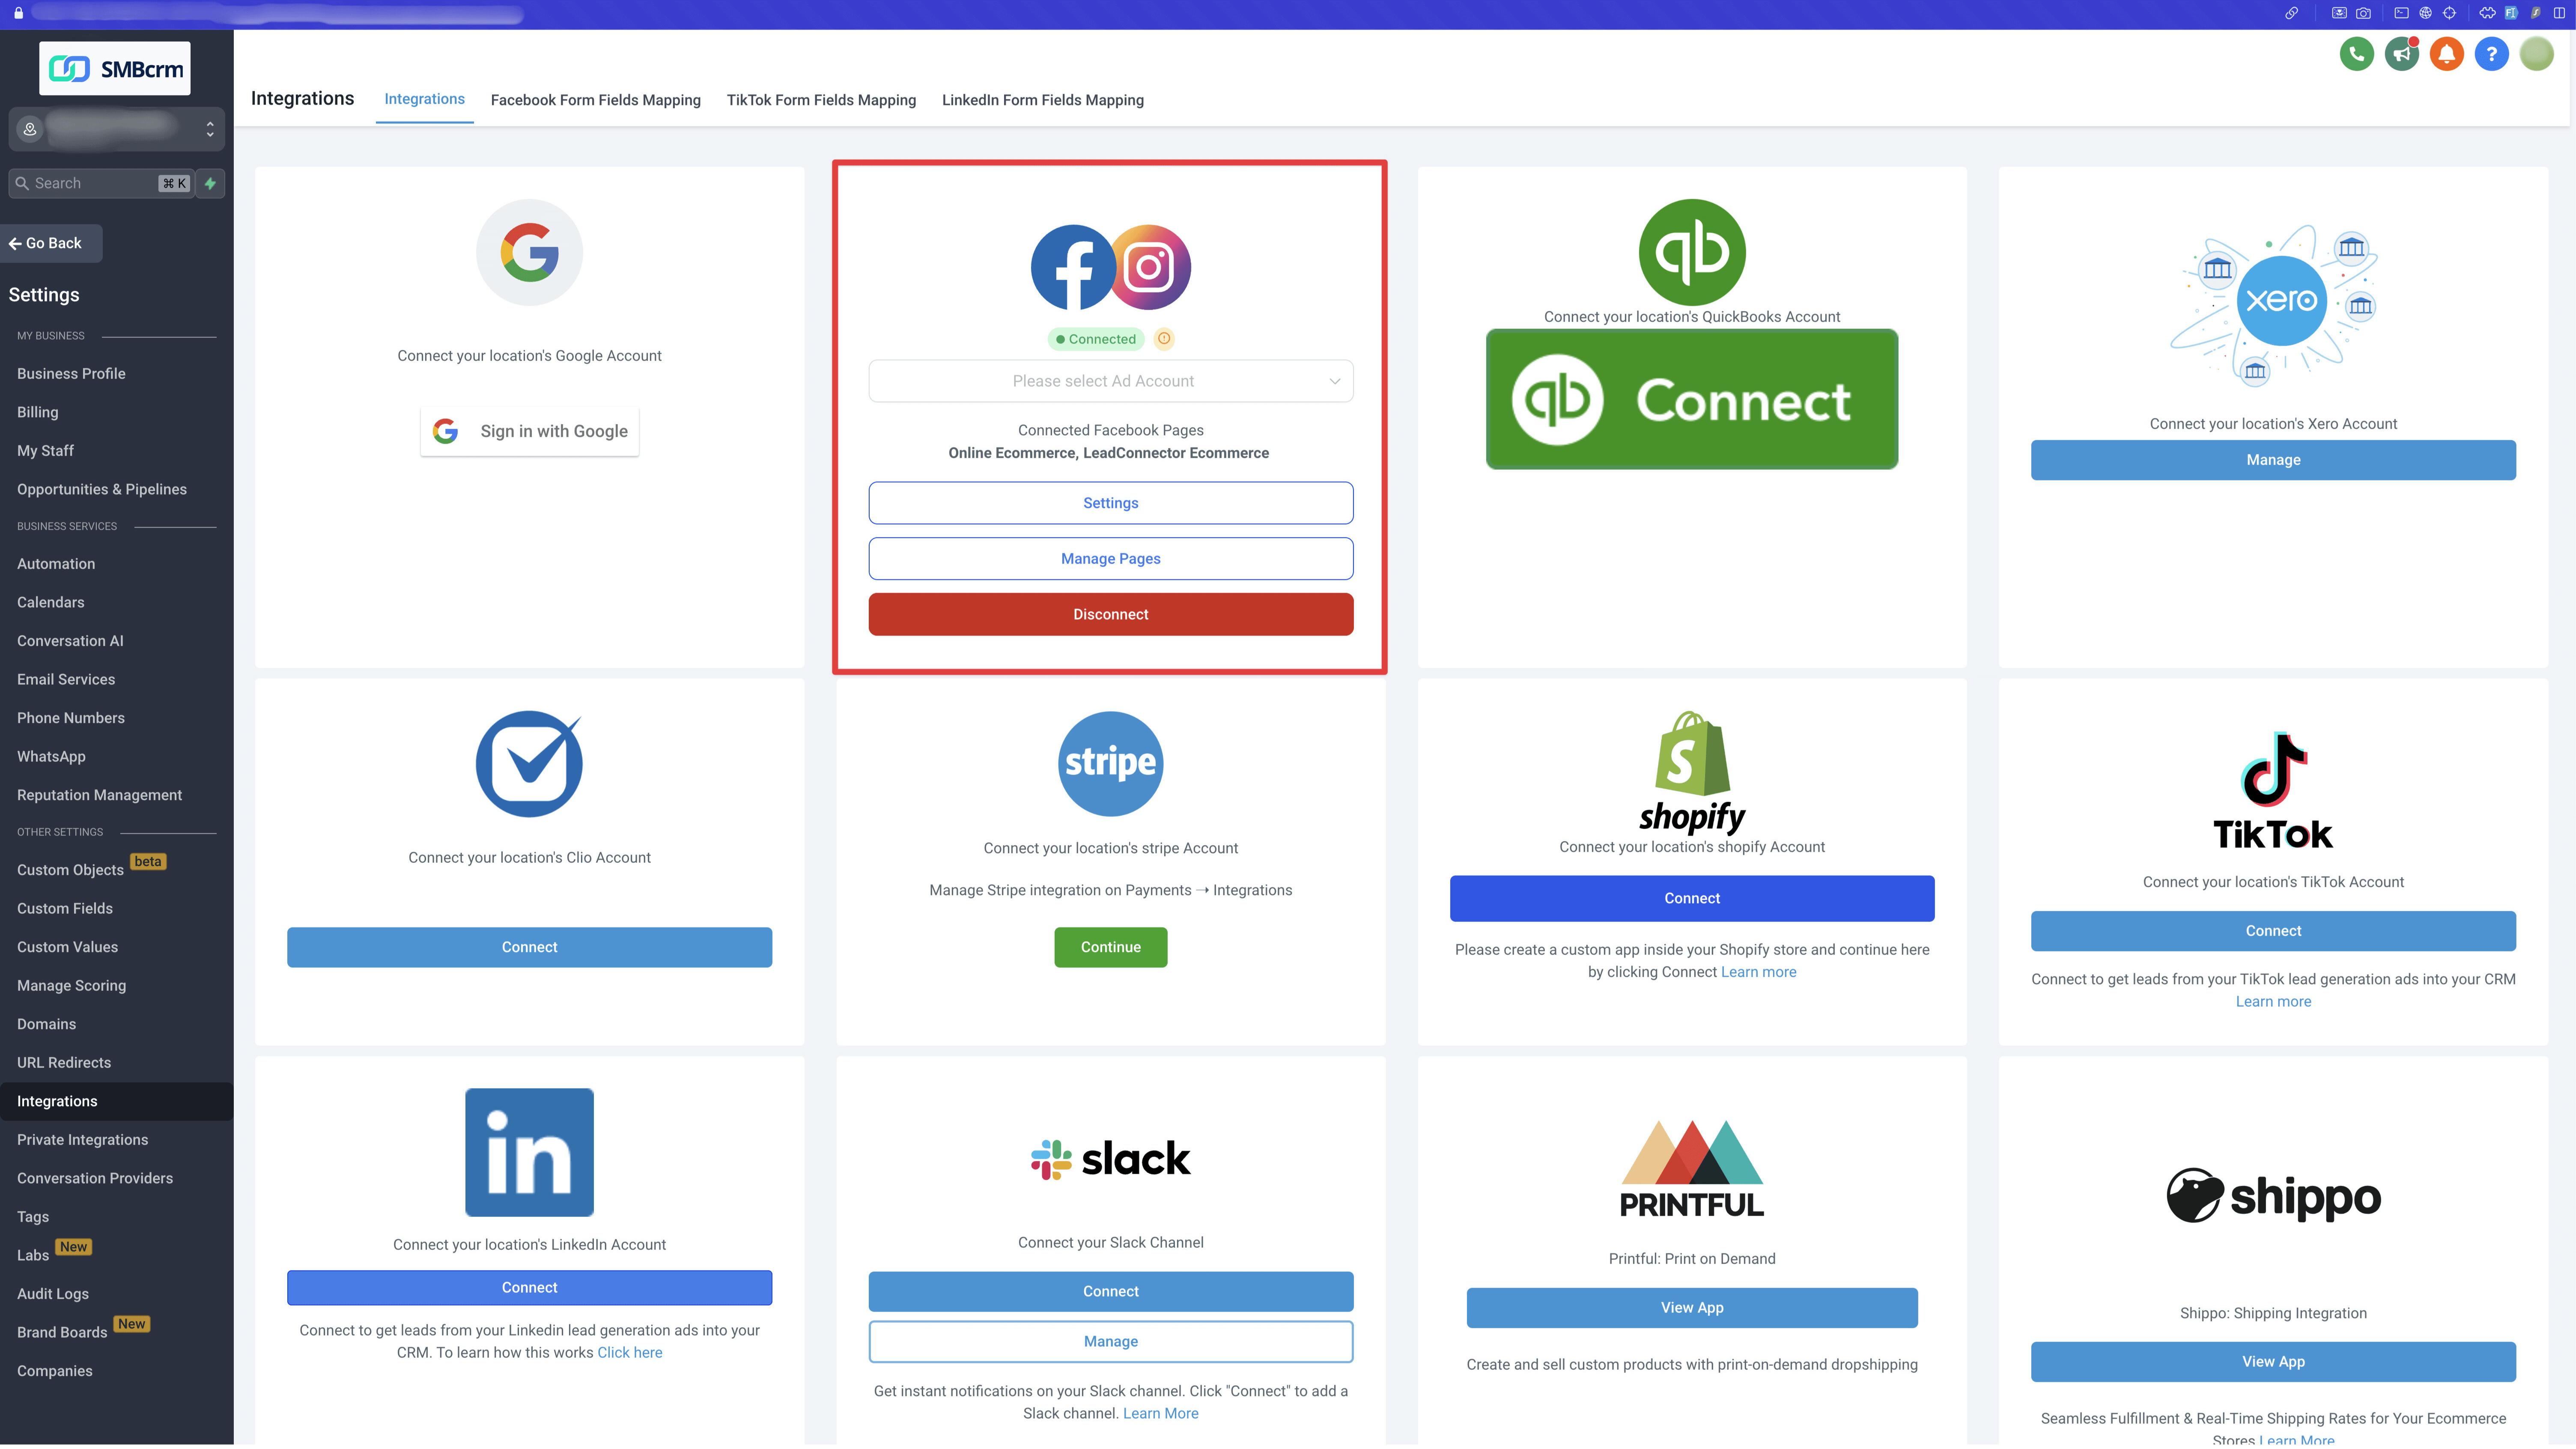
Task: Open the Shopify Learn more link
Action: click(1758, 972)
